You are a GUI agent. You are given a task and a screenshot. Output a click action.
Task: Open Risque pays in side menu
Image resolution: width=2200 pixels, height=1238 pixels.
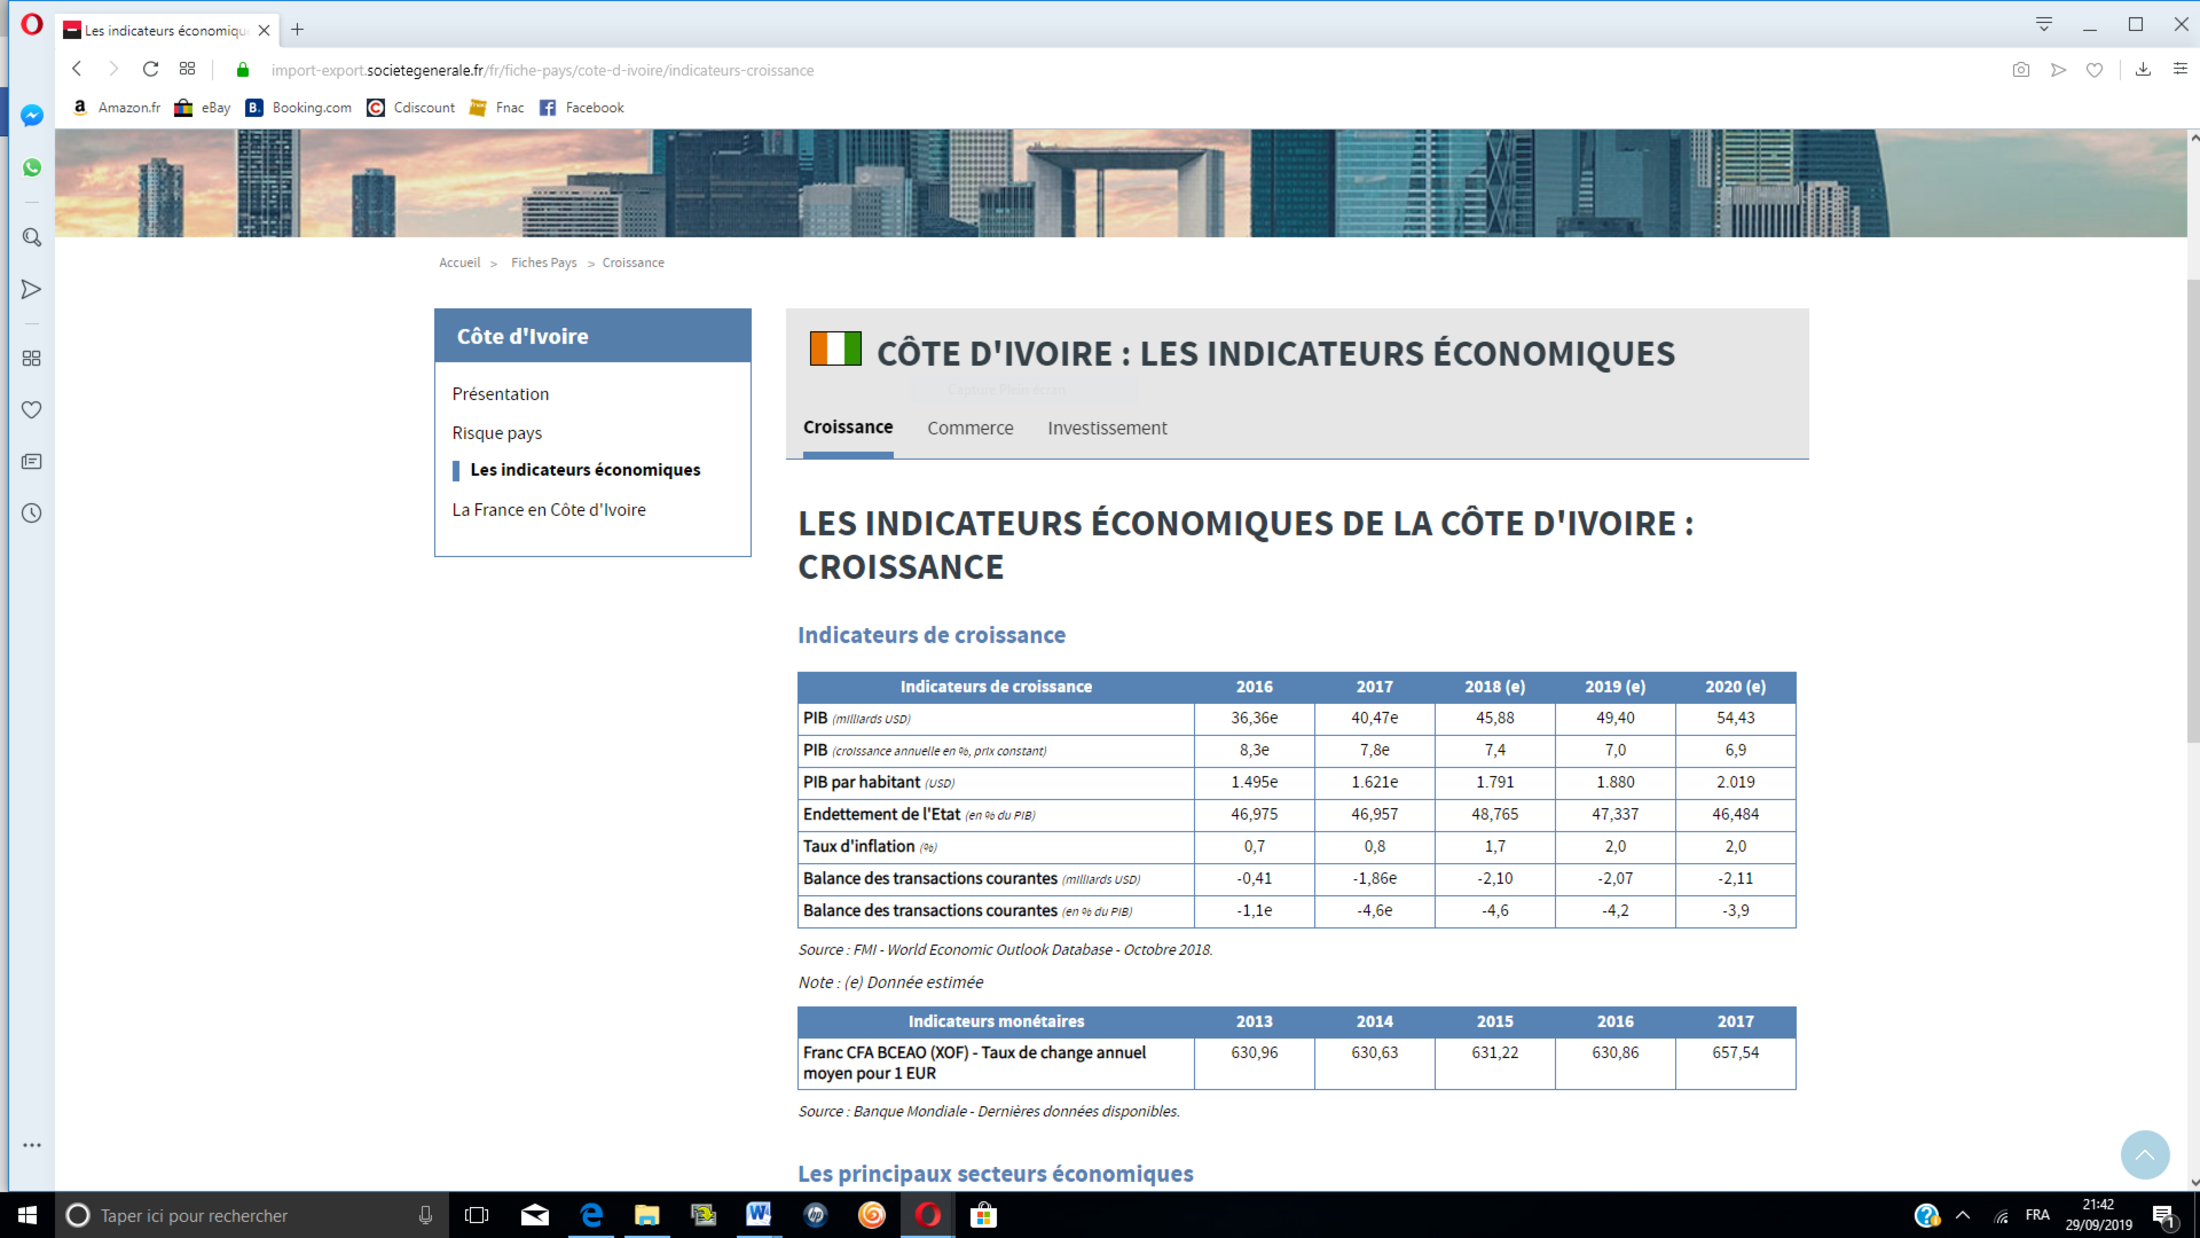pyautogui.click(x=496, y=433)
